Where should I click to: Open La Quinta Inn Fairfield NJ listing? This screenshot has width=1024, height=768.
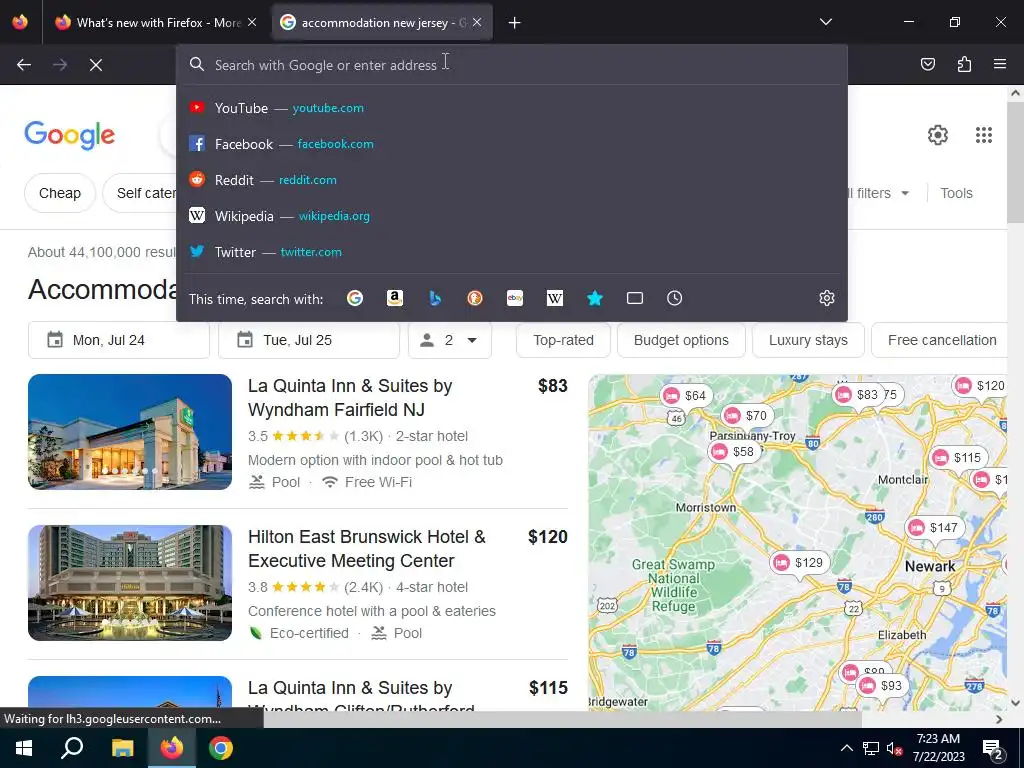click(350, 398)
